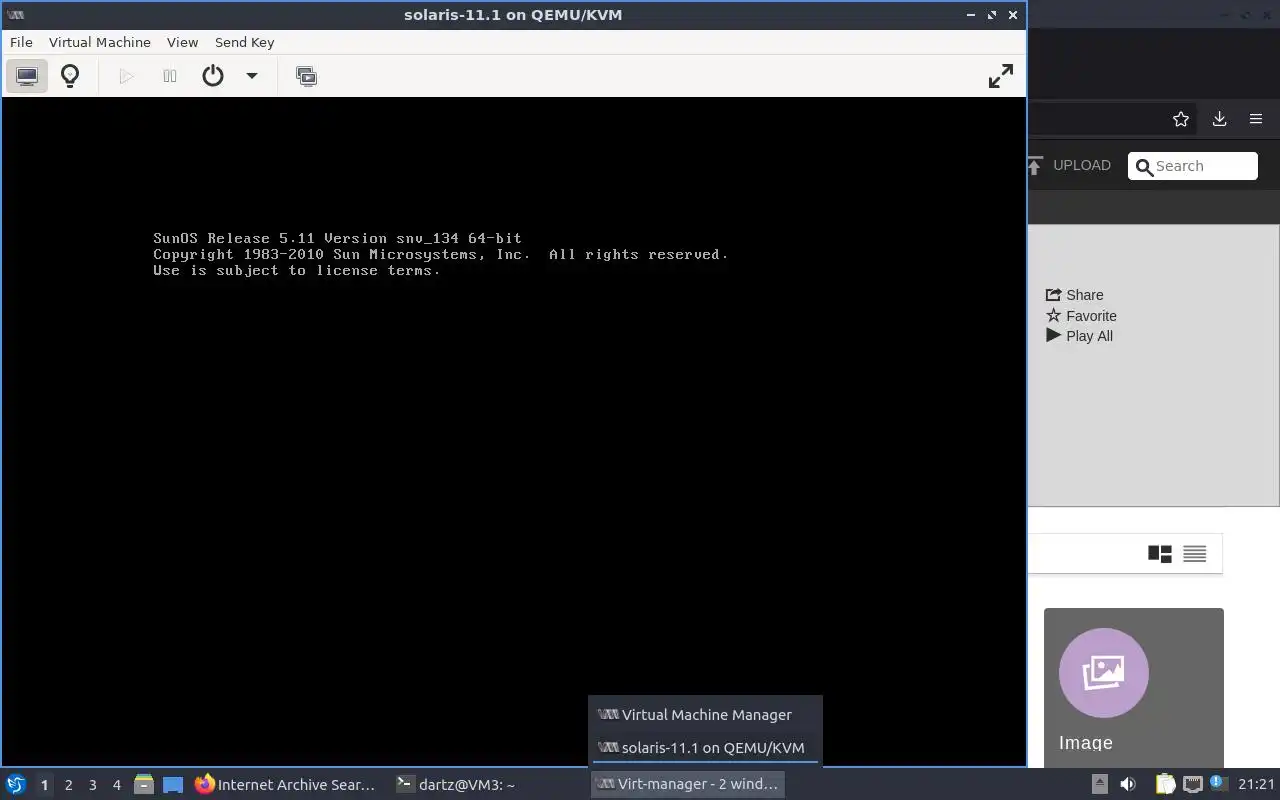Open the Image media type card
The height and width of the screenshot is (800, 1280).
[x=1134, y=688]
